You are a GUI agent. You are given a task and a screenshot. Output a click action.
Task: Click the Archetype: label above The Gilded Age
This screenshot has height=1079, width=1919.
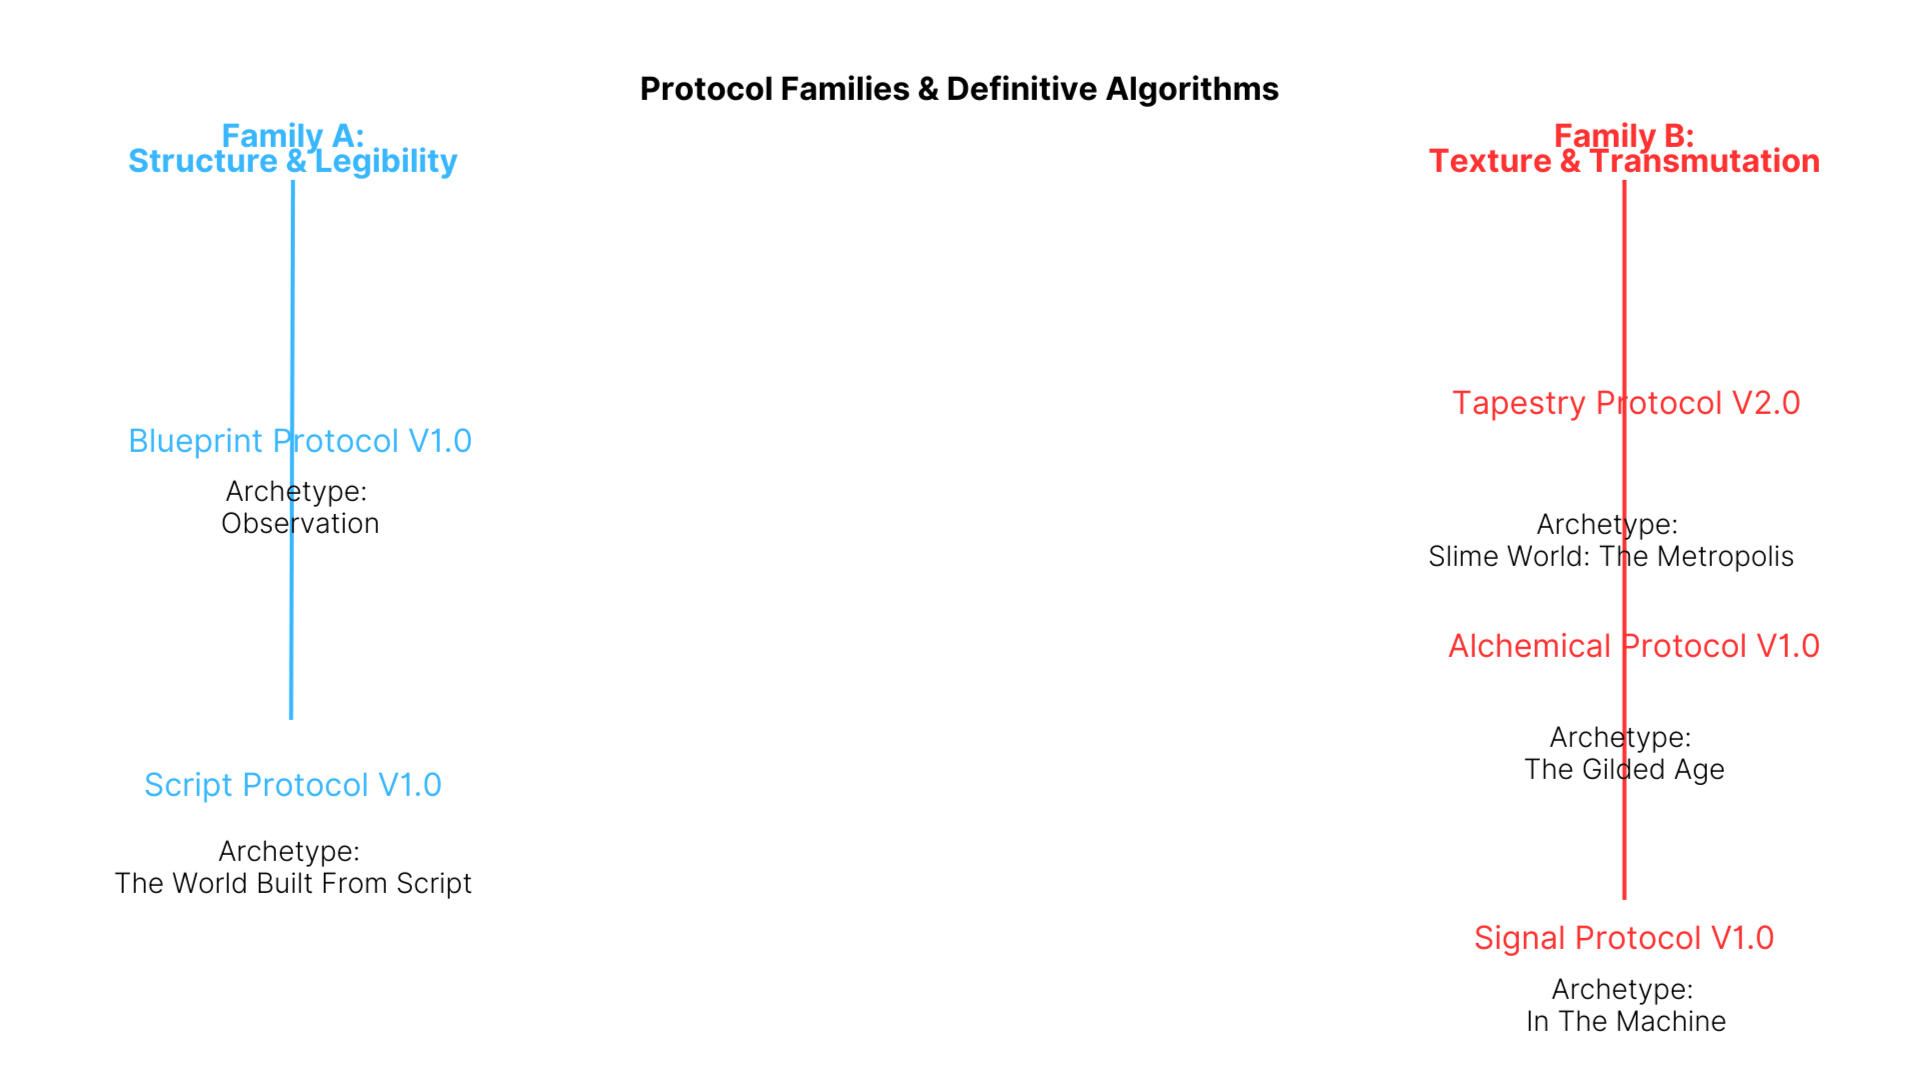(1620, 738)
